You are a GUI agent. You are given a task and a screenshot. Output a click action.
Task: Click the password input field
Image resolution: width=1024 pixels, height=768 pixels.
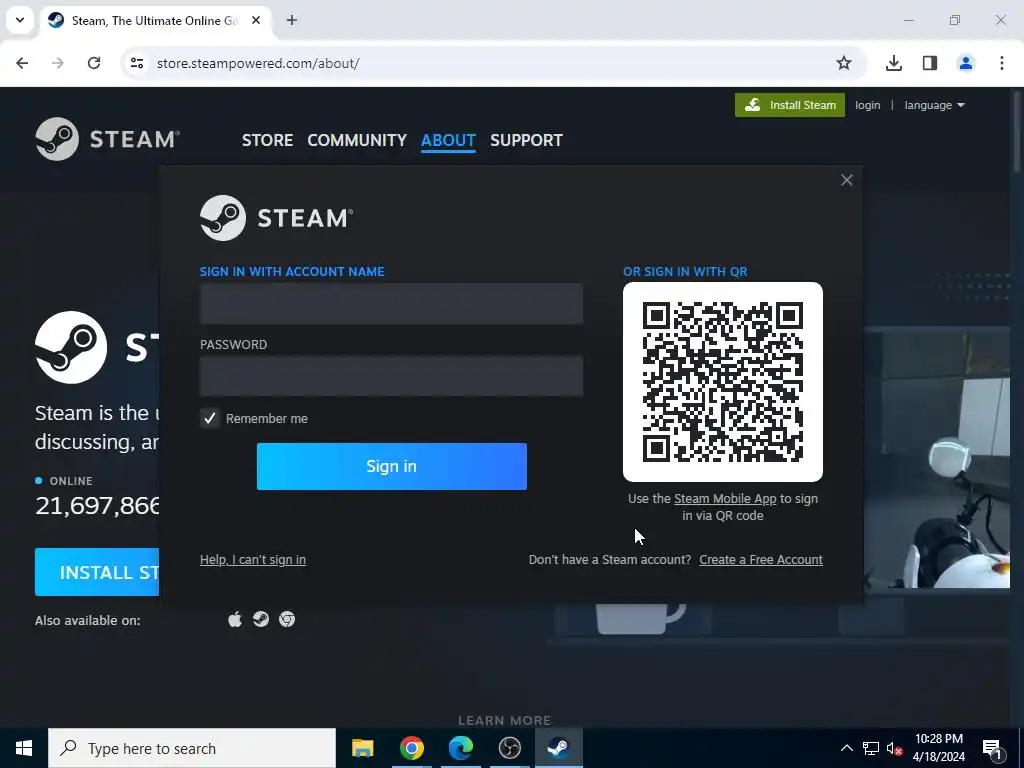[x=391, y=376]
